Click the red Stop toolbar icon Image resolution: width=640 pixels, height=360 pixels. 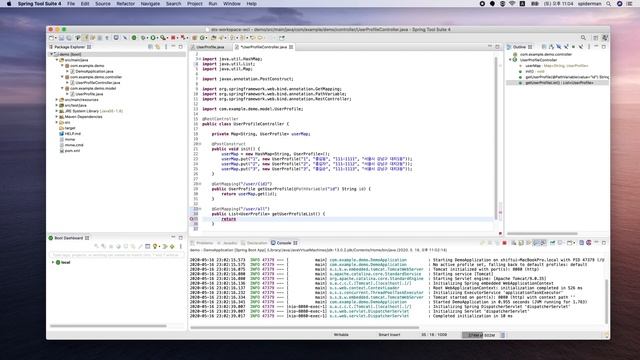pos(173,38)
